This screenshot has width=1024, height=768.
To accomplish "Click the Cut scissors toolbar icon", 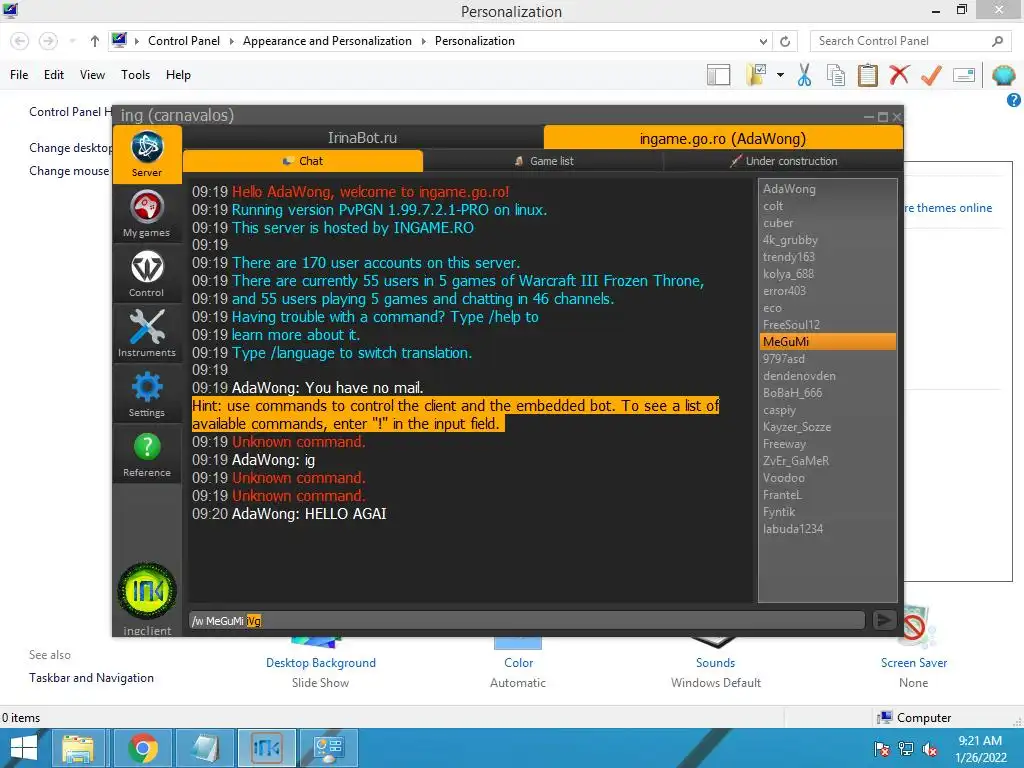I will pos(804,75).
